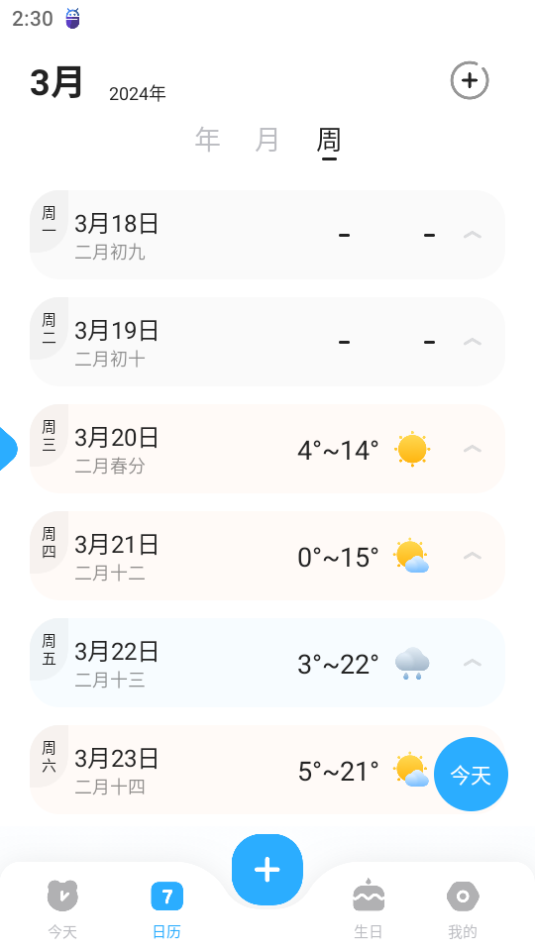Viewport: 535px width, 951px height.
Task: Open the 3月23日 周六 day entry
Action: tap(267, 770)
